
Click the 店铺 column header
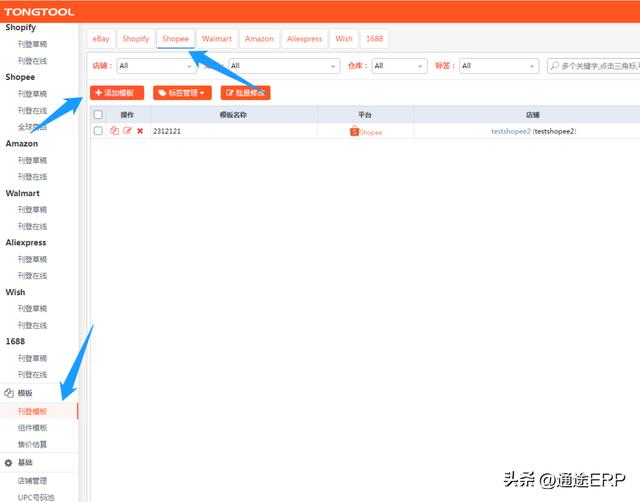533,115
